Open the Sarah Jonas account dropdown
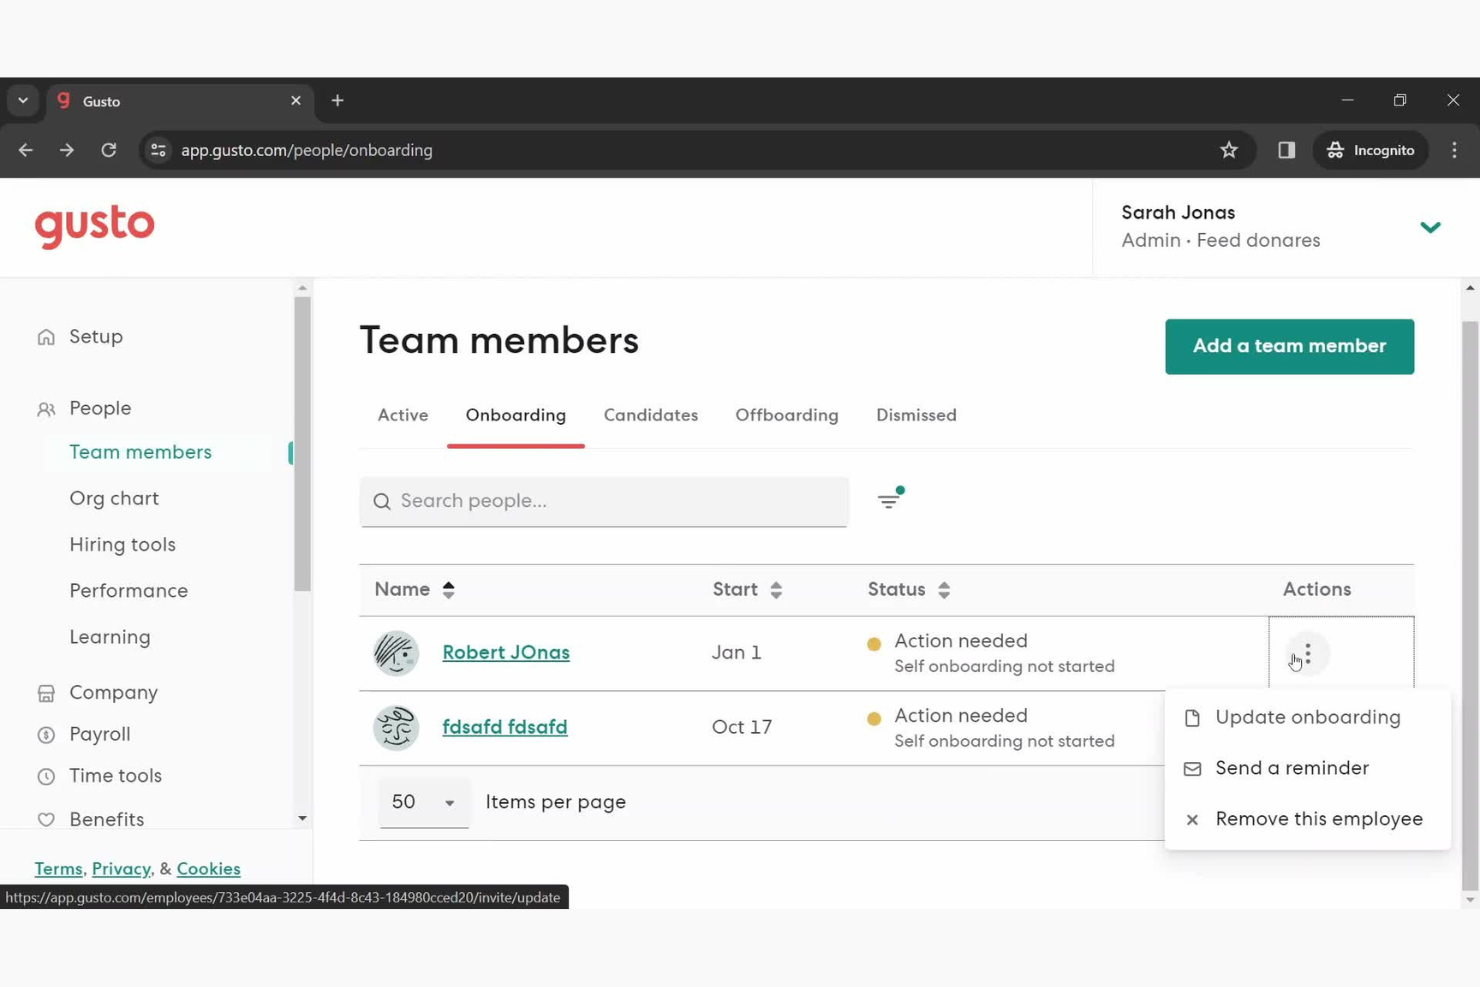Viewport: 1480px width, 987px height. (1430, 227)
